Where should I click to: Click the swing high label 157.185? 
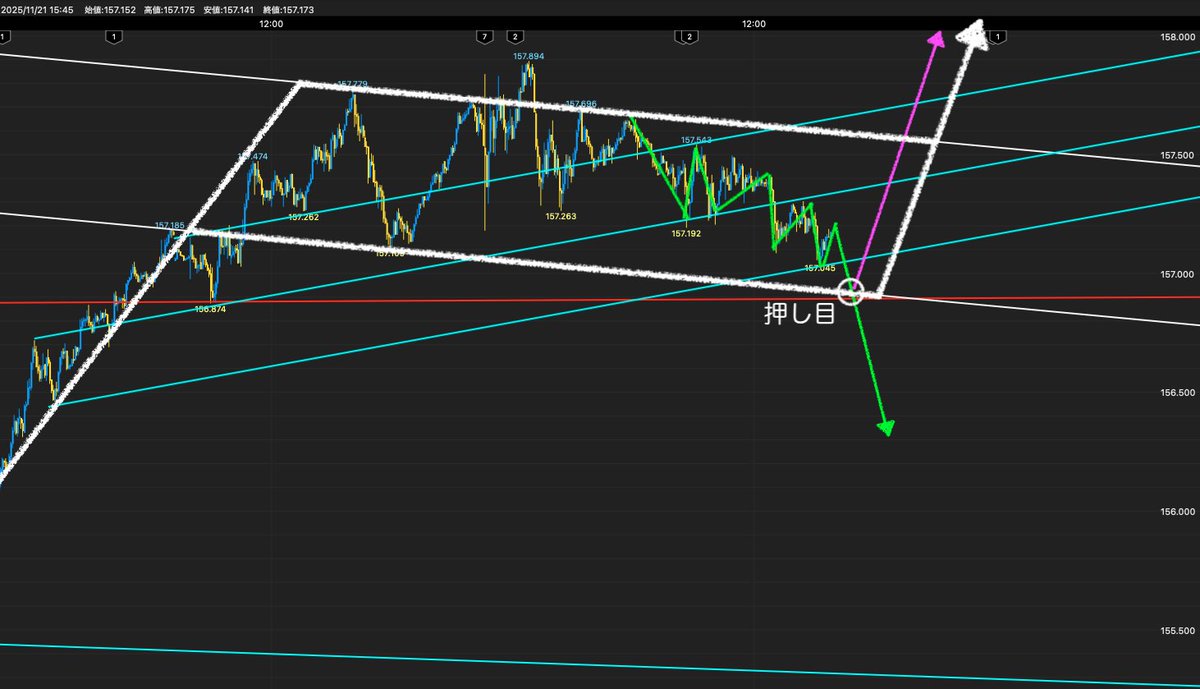(169, 226)
